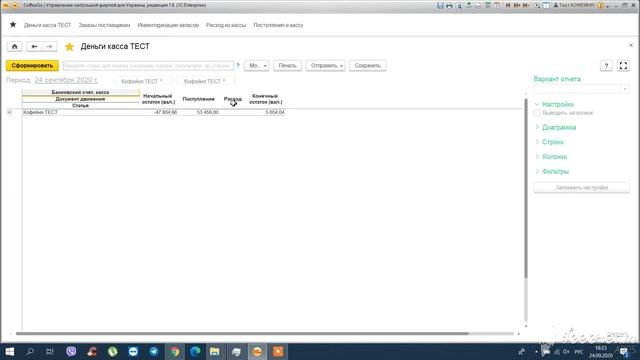
Task: Open Деньги касса ТЕСТ favorites link
Action: 47,25
